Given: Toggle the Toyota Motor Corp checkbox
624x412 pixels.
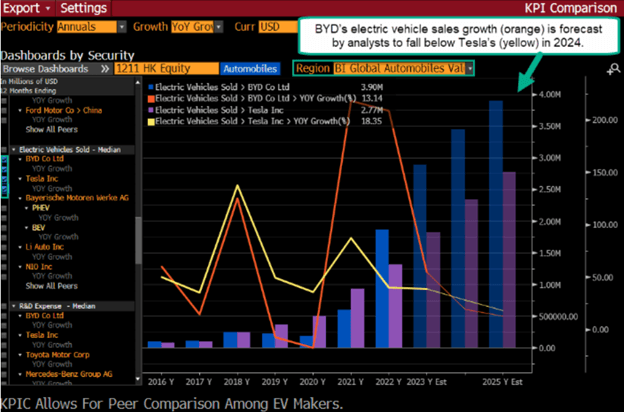Looking at the screenshot, I should (x=4, y=355).
